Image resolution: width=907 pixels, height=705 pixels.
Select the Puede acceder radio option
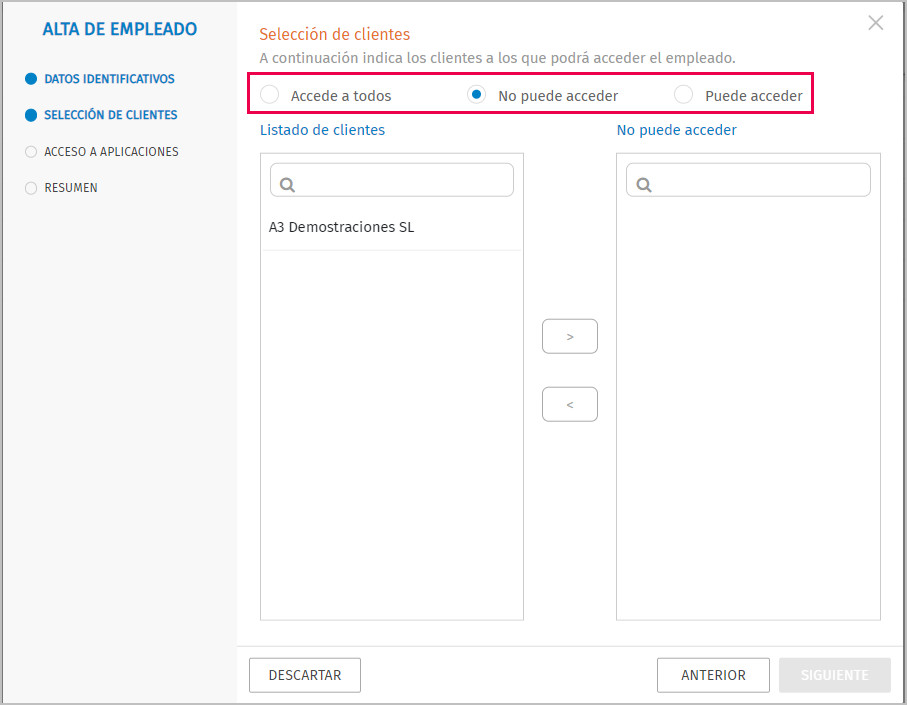tap(683, 94)
